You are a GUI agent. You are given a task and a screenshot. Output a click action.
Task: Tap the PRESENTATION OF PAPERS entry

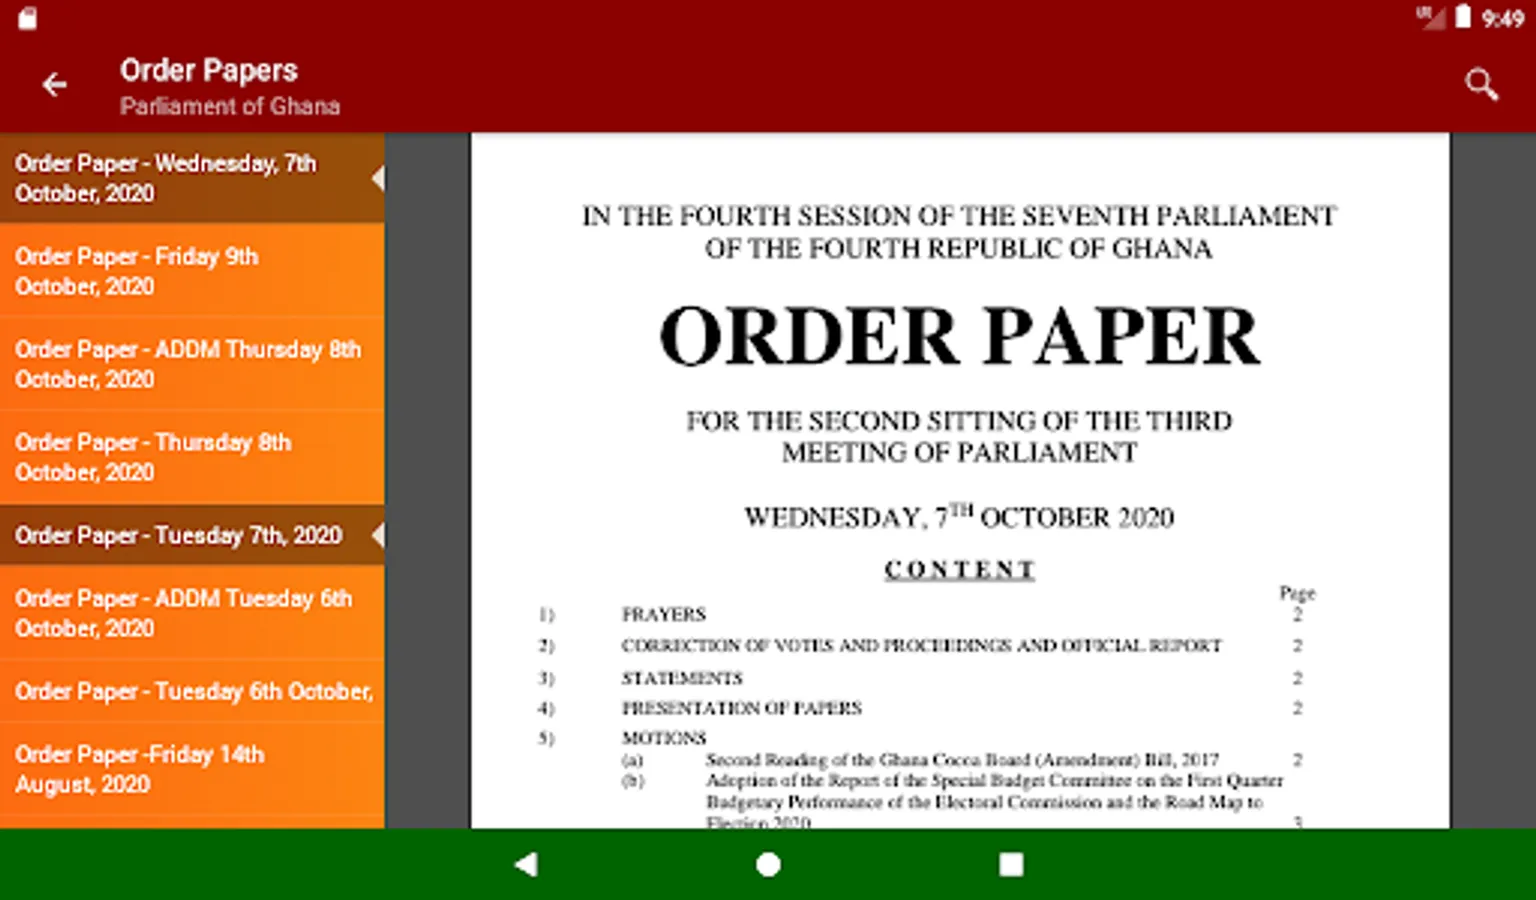pyautogui.click(x=741, y=708)
